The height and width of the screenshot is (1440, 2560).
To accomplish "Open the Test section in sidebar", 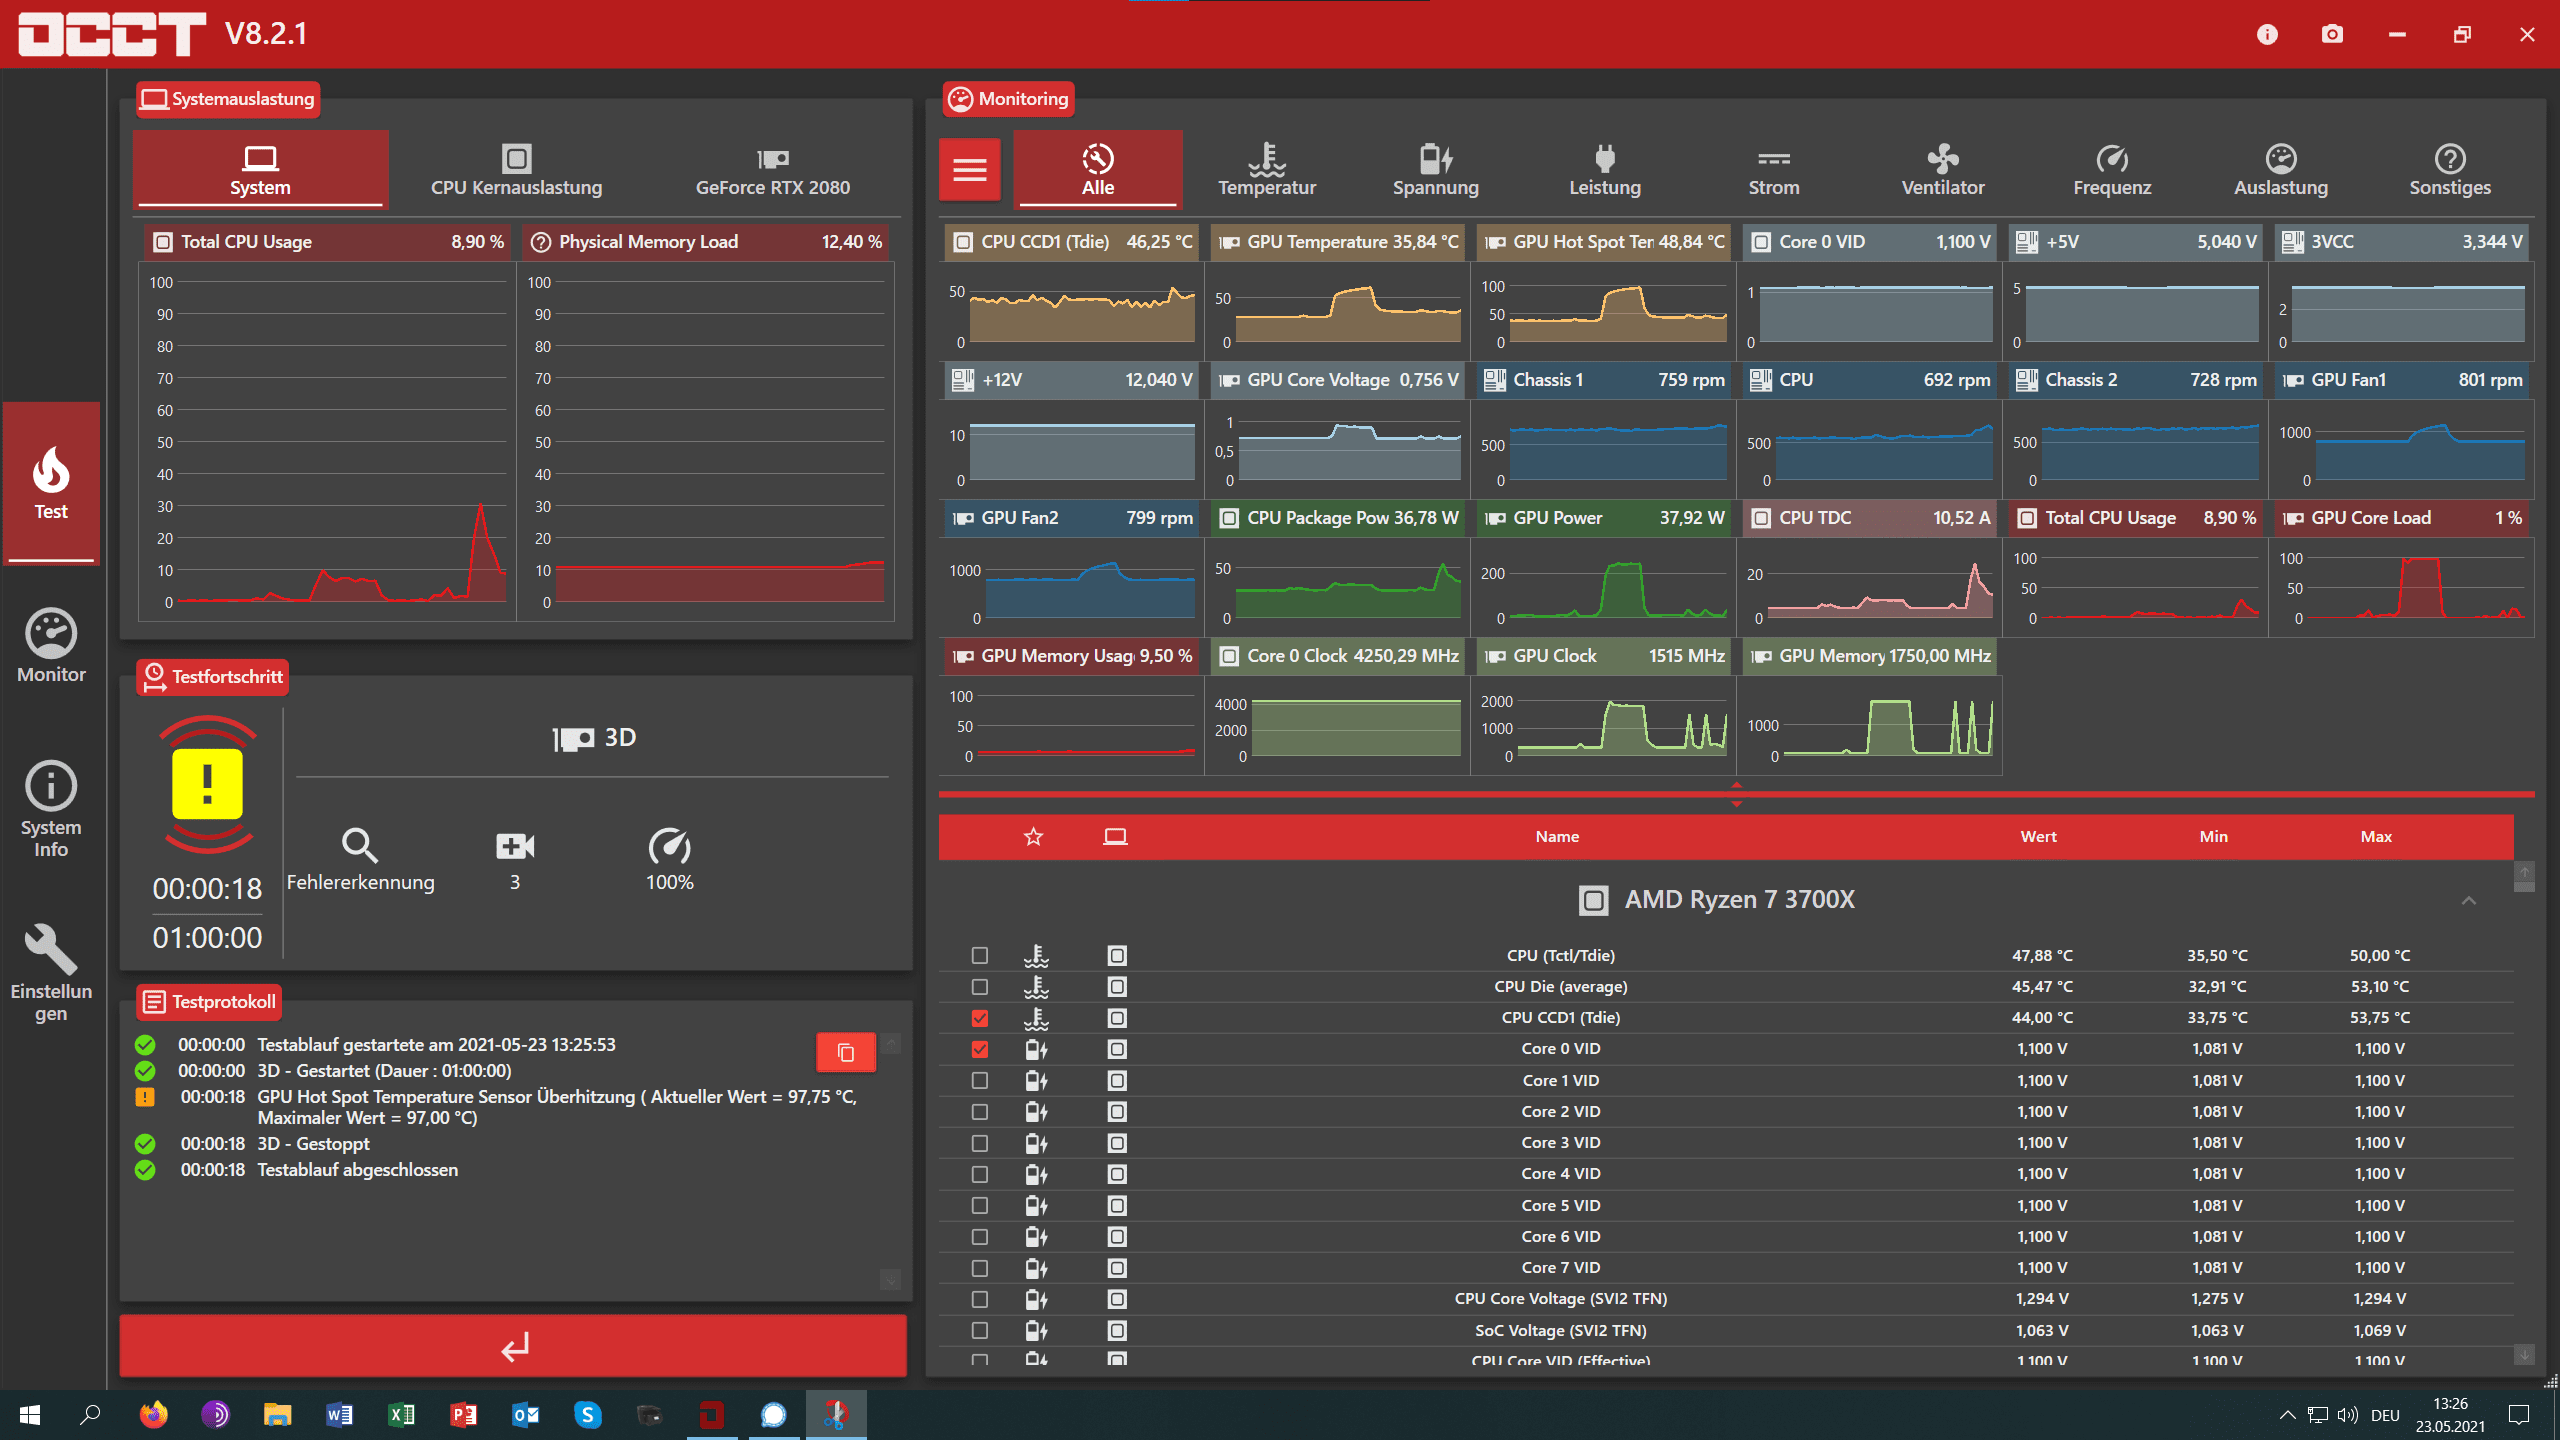I will pyautogui.click(x=51, y=483).
